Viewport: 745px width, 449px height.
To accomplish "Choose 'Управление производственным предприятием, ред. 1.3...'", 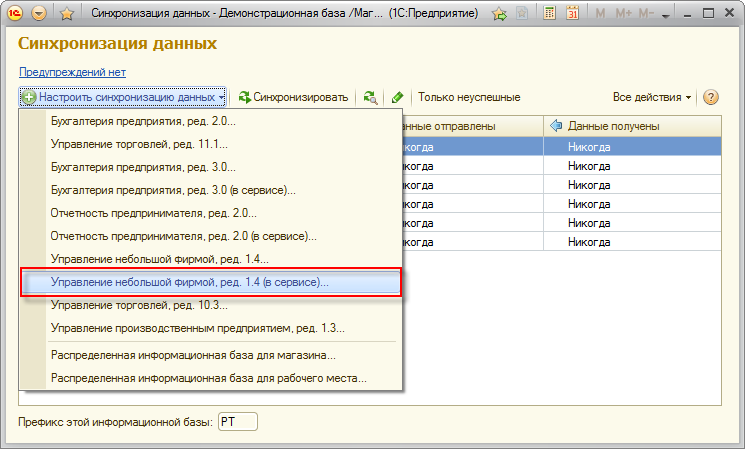I will pyautogui.click(x=211, y=328).
